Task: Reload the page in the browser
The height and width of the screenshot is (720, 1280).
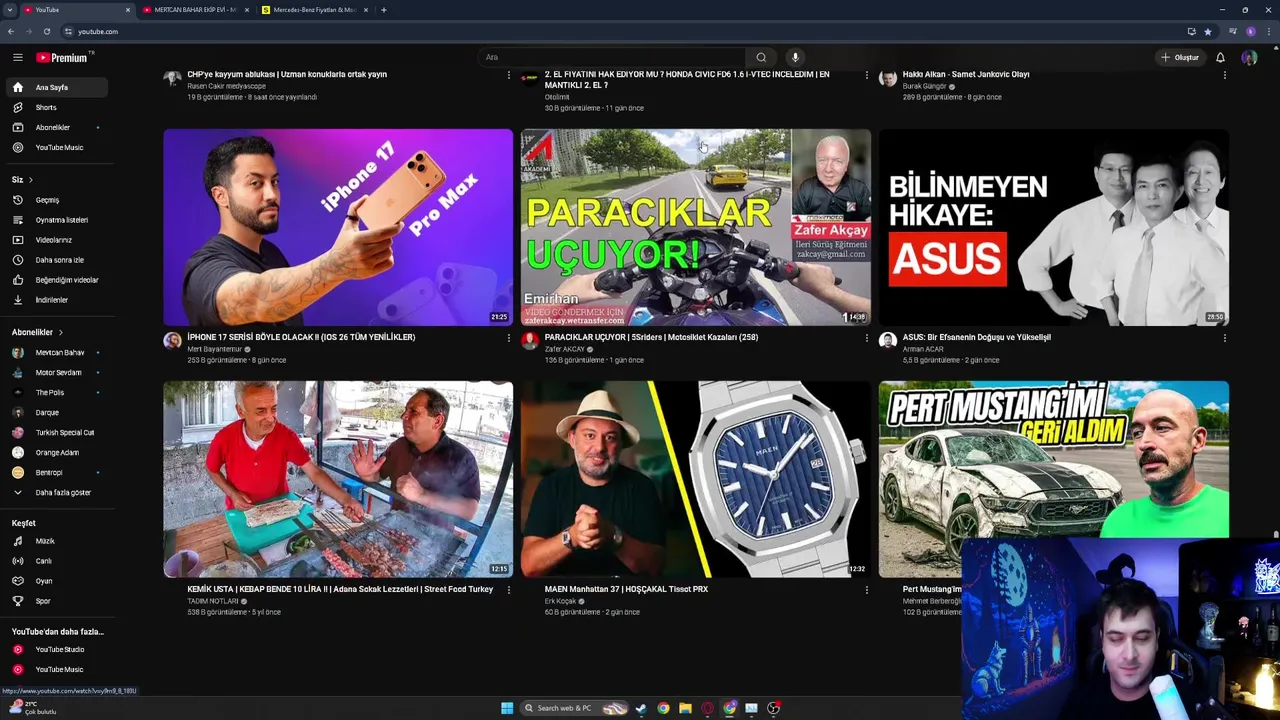Action: tap(46, 31)
